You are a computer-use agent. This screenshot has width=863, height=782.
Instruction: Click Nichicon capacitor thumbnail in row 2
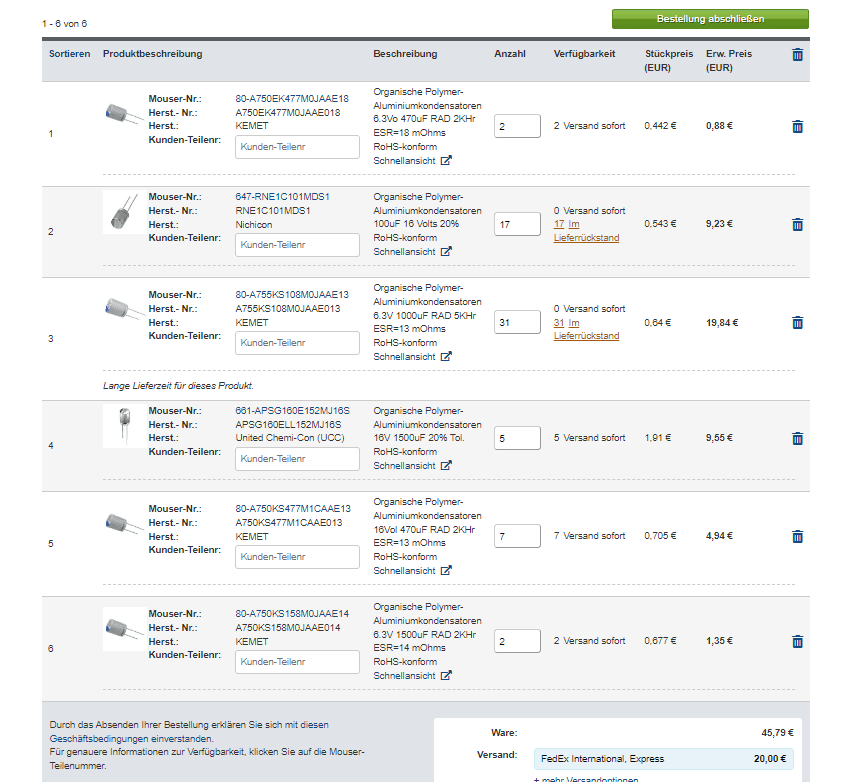pyautogui.click(x=124, y=212)
